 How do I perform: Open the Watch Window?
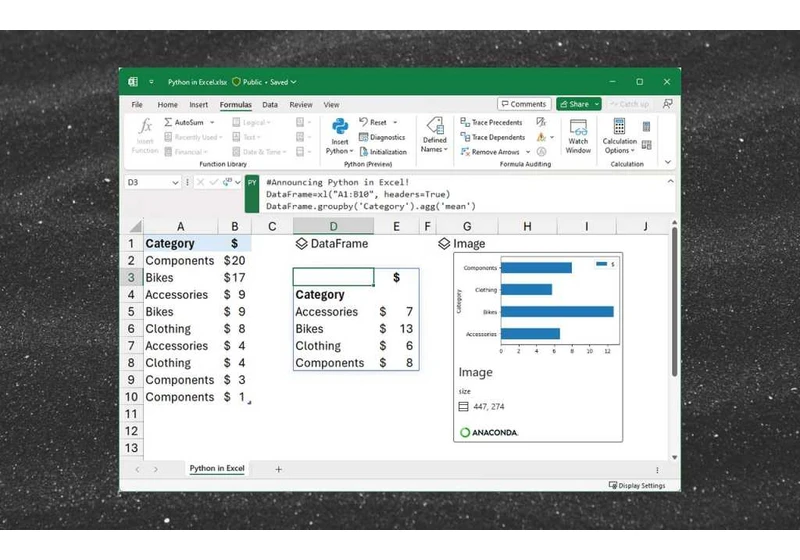pyautogui.click(x=578, y=136)
